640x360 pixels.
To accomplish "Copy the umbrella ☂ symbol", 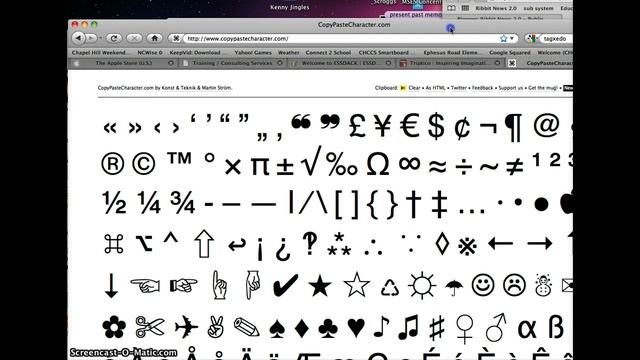I will pyautogui.click(x=454, y=287).
